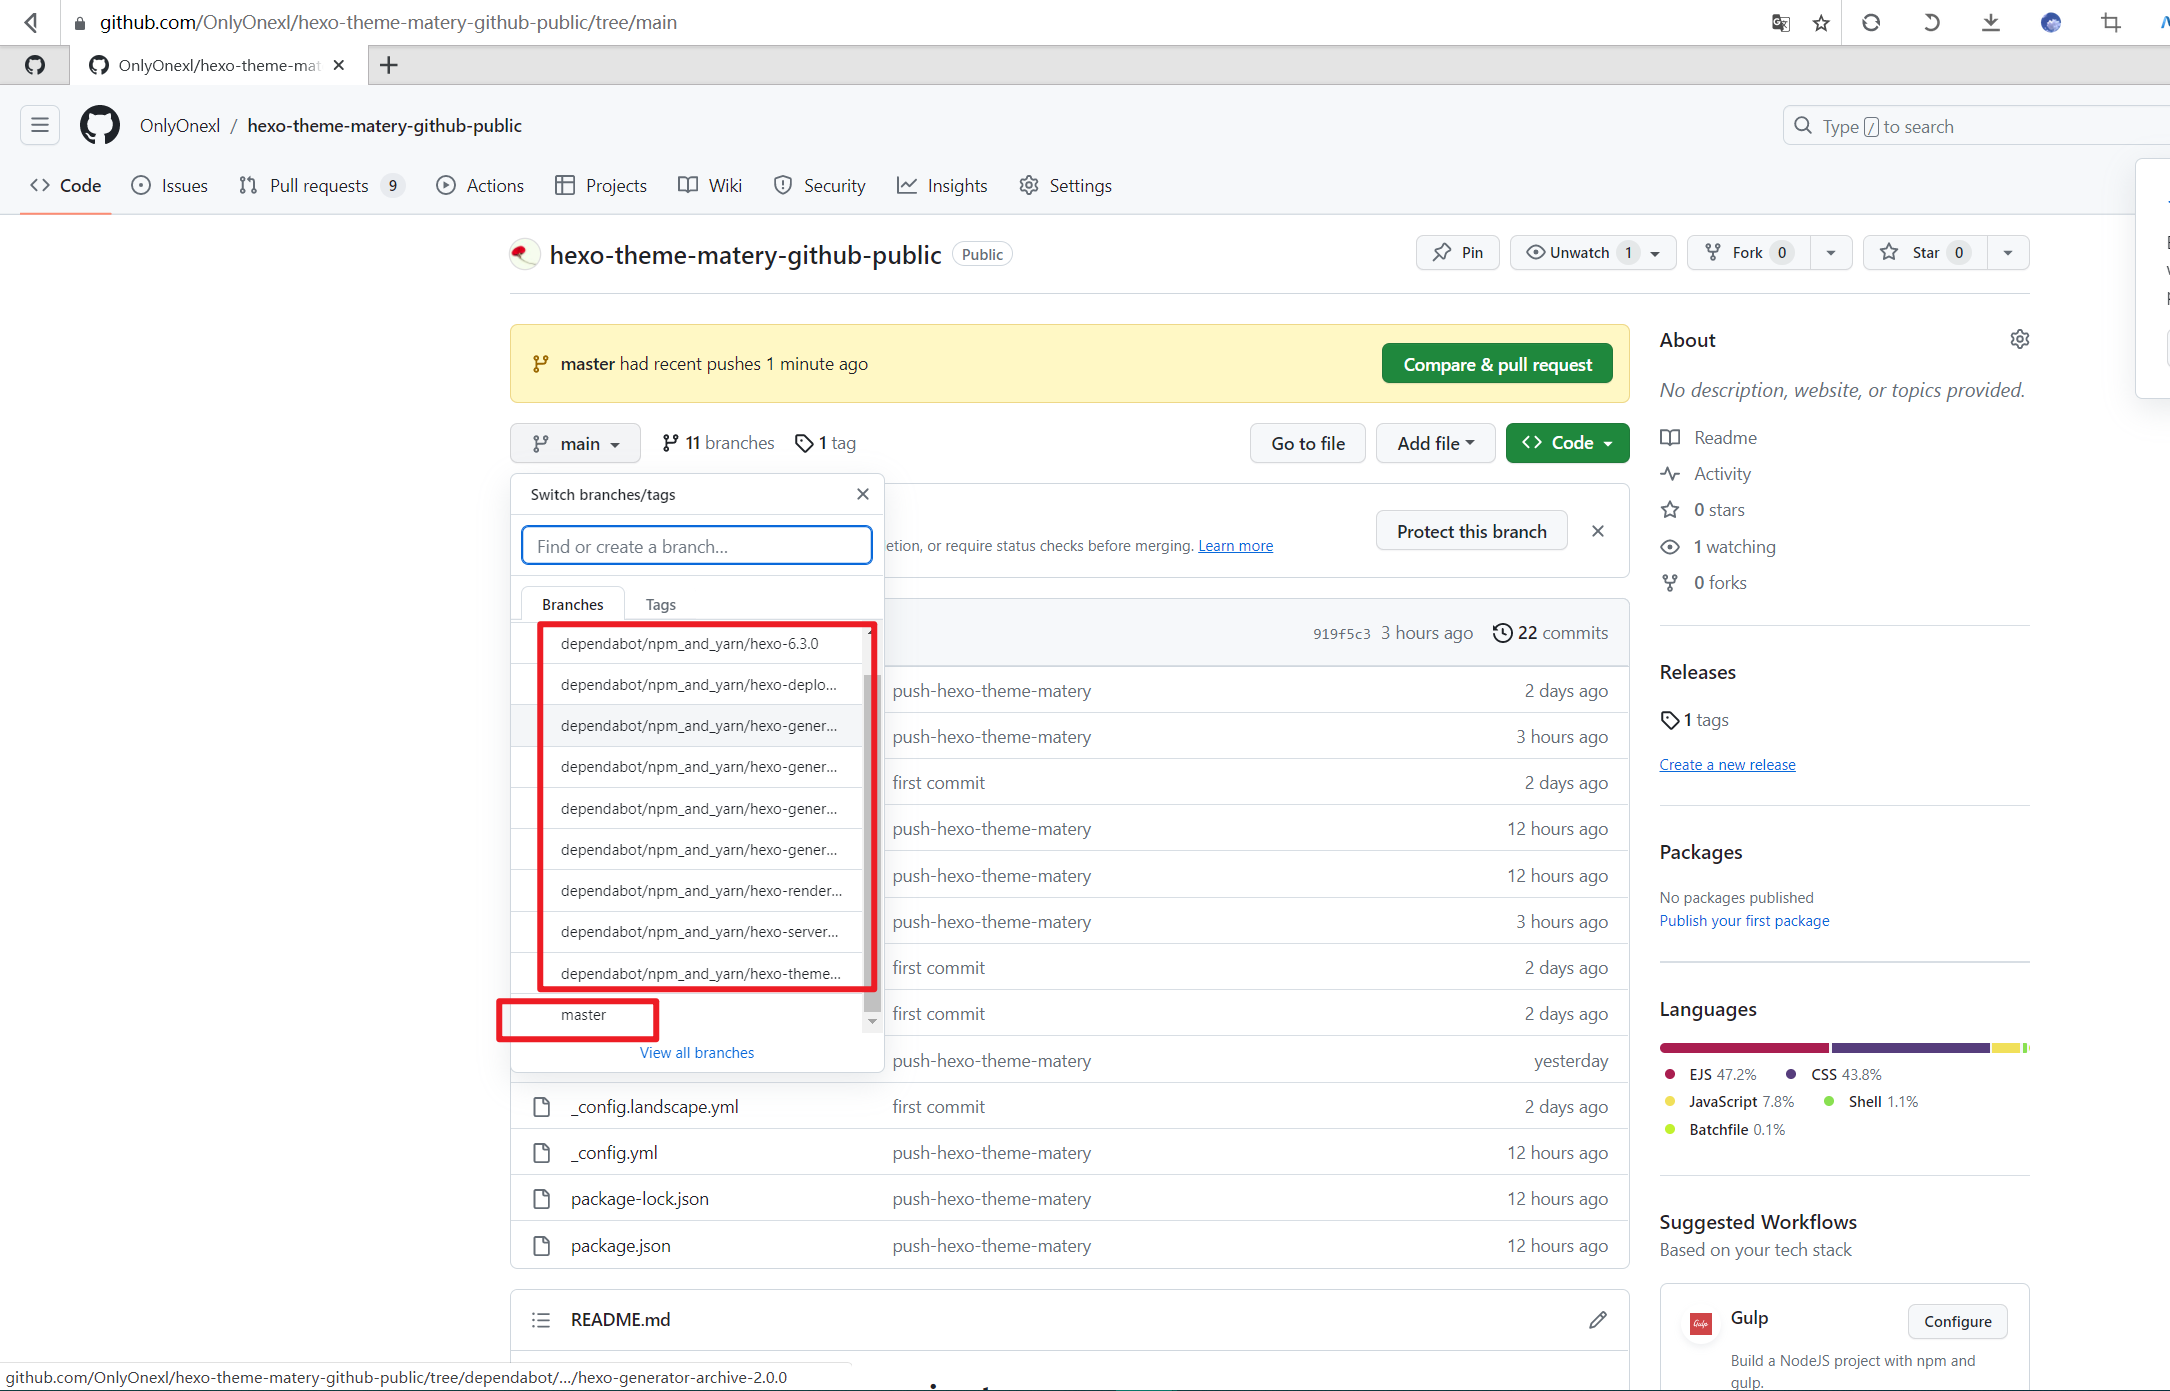Open the Issues tab
Viewport: 2170px width, 1391px height.
coord(170,185)
